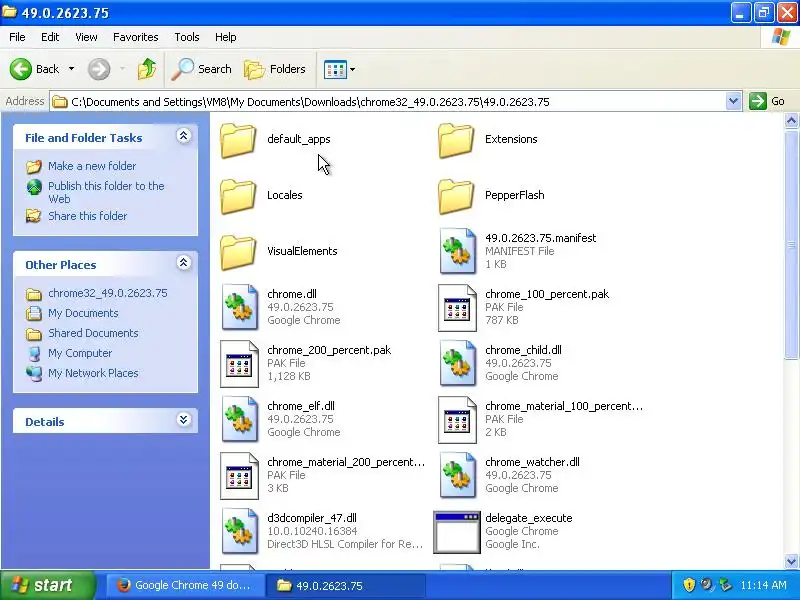
Task: Toggle the Folders pane button
Action: [275, 69]
